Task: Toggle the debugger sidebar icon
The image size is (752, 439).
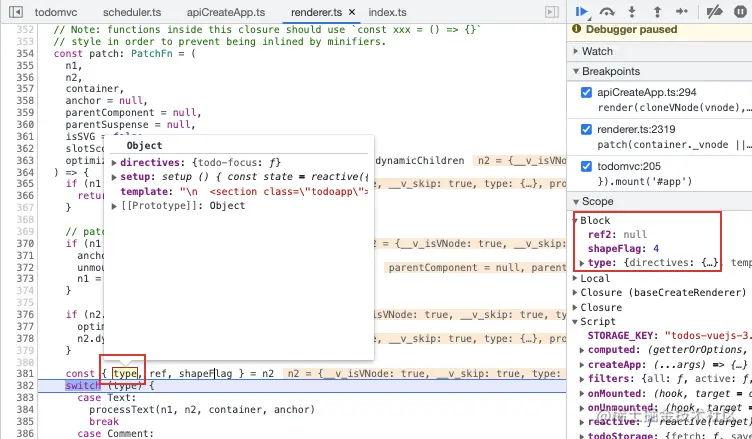Action: 552,12
